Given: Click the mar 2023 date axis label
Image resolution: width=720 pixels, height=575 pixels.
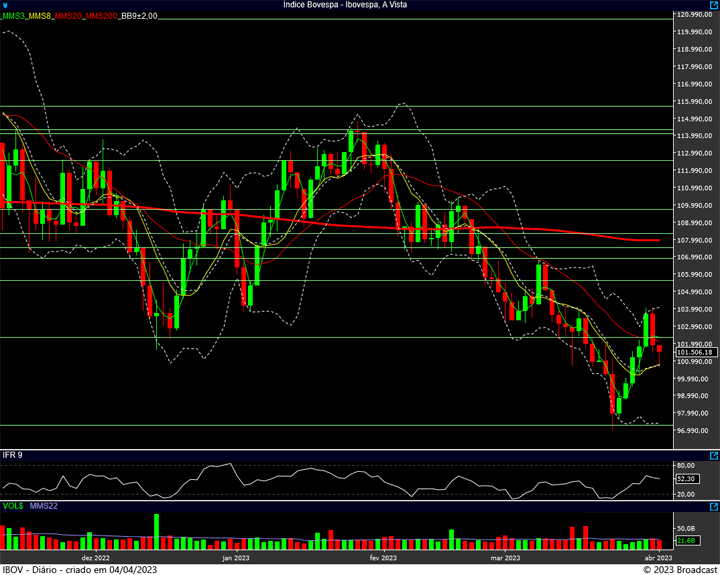Looking at the screenshot, I should click(505, 558).
